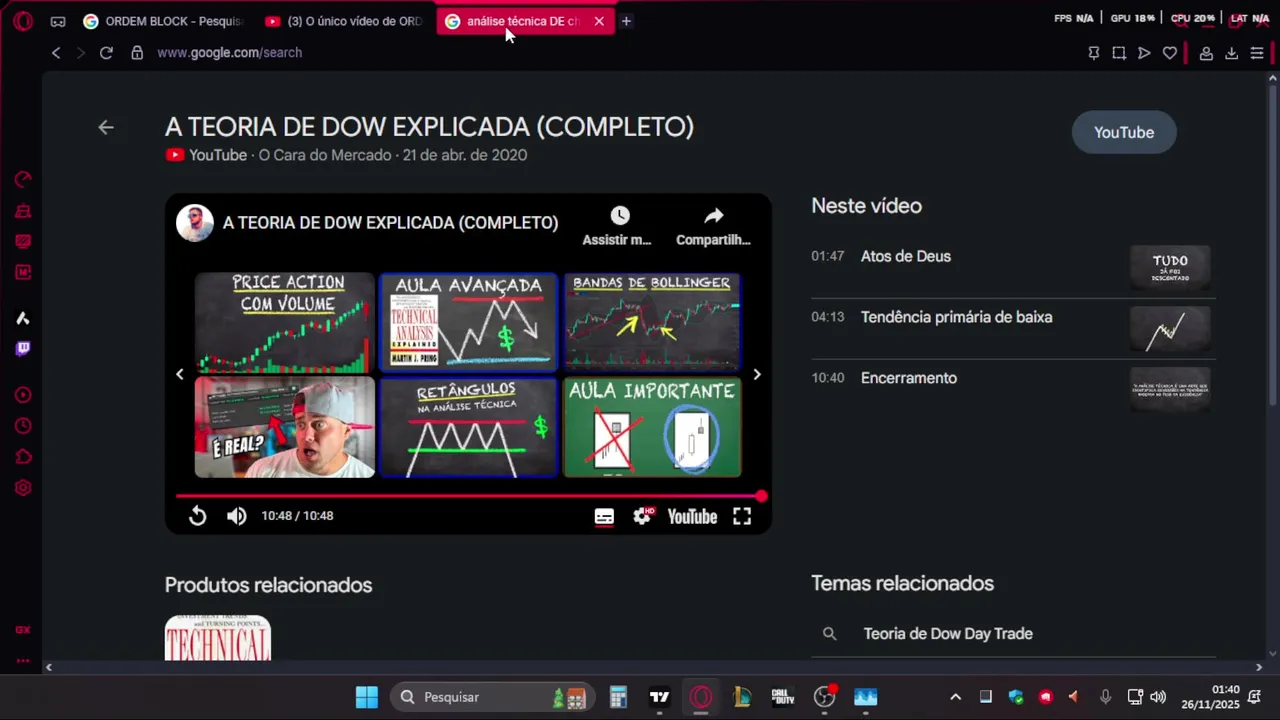1280x720 pixels.
Task: Go back one browser page
Action: [x=56, y=53]
